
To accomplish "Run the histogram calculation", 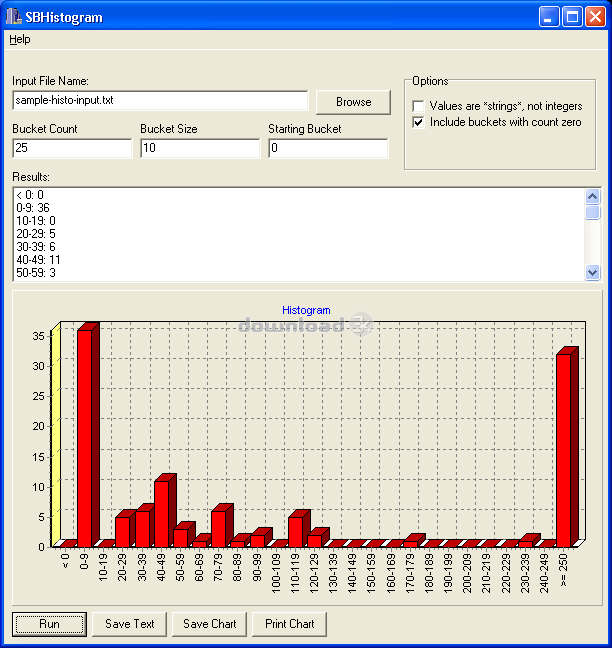I will [x=49, y=624].
